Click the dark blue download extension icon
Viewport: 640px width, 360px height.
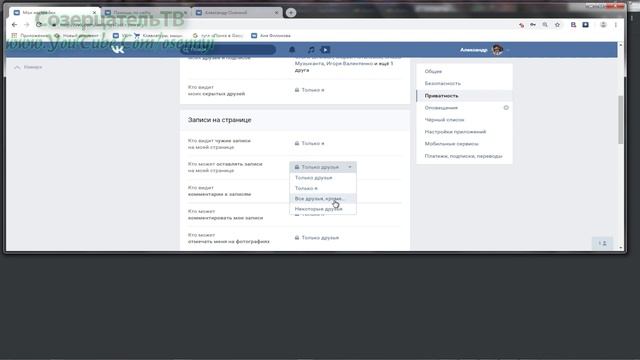(x=585, y=25)
